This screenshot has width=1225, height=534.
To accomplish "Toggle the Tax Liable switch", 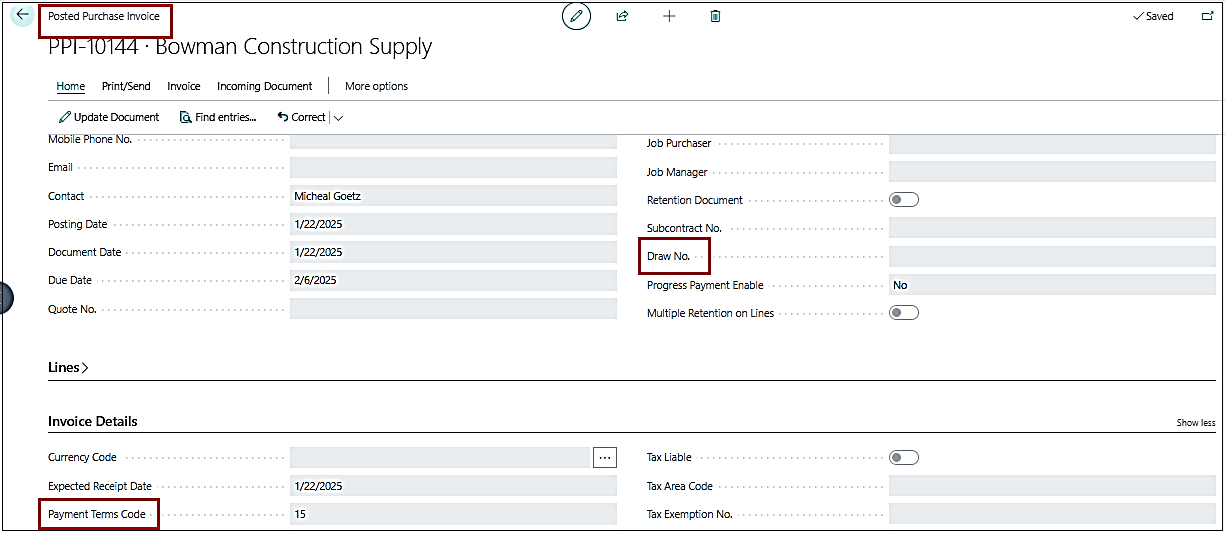I will point(904,458).
